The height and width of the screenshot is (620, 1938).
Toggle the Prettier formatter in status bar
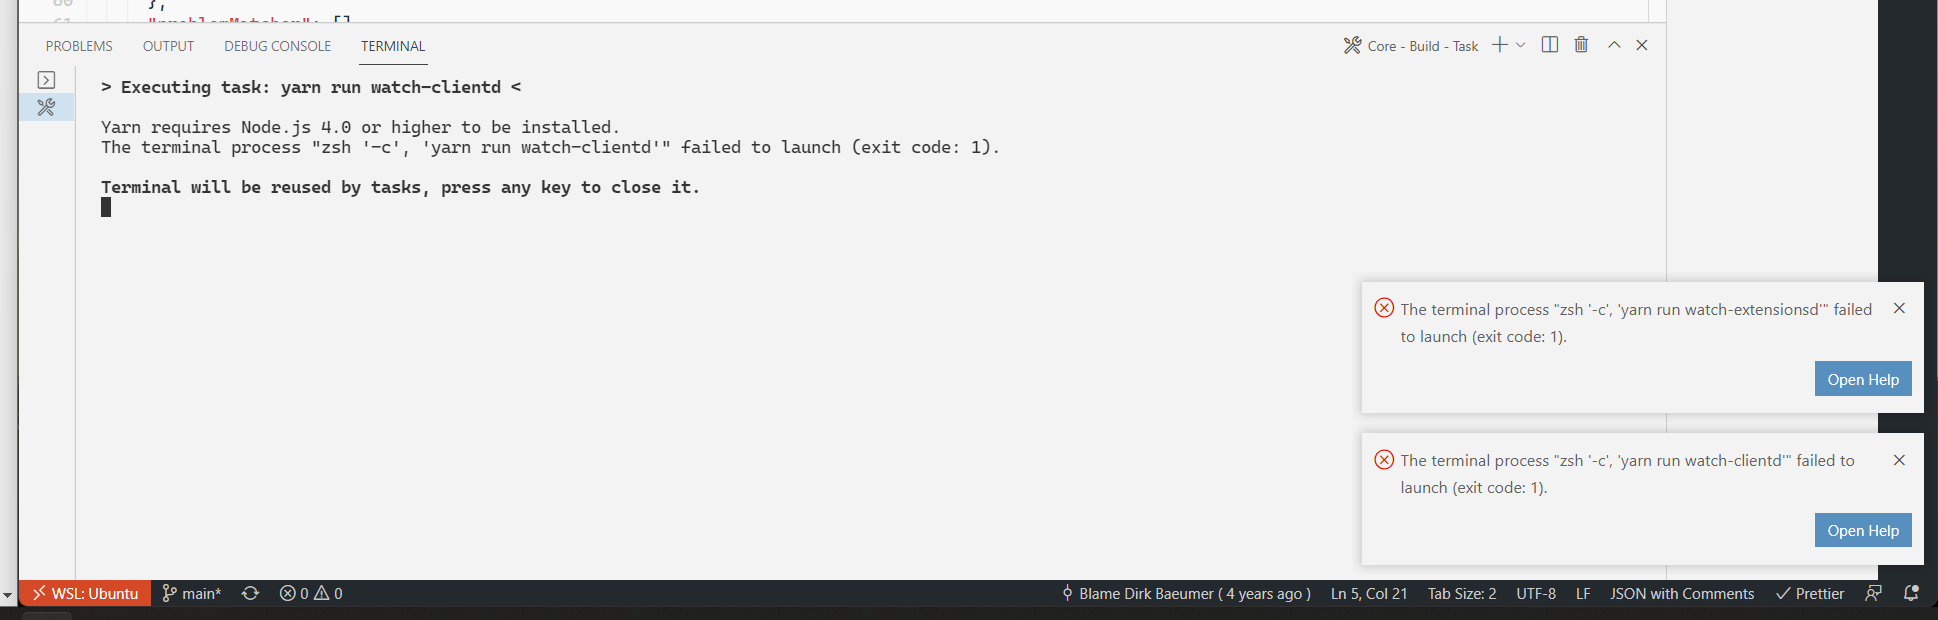coord(1810,593)
